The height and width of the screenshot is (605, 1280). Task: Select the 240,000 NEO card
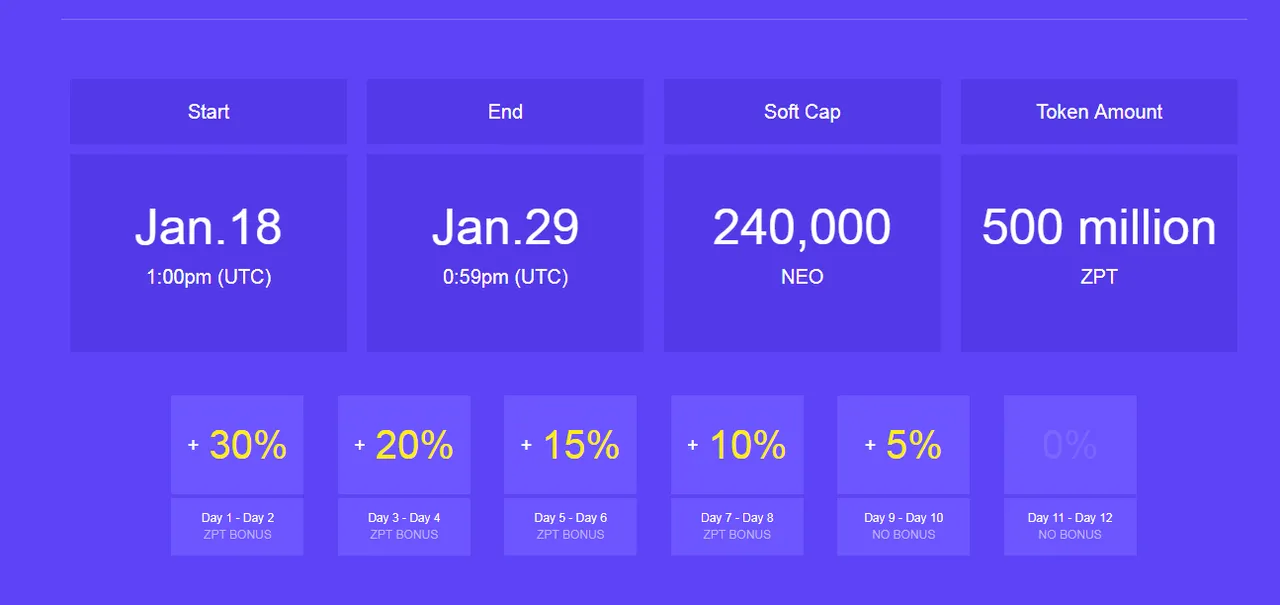(x=802, y=253)
